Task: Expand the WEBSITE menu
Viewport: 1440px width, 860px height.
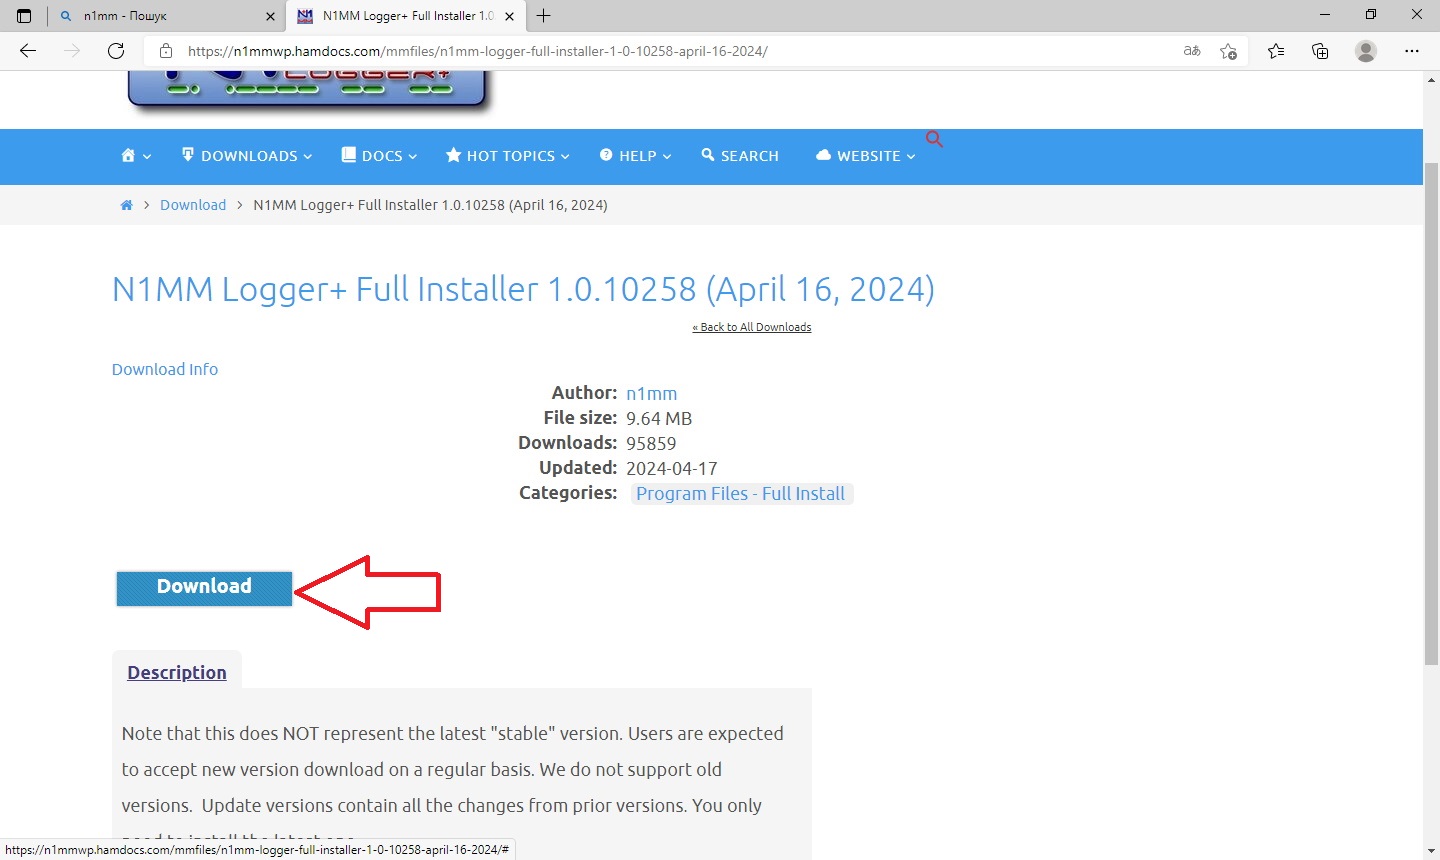Action: (x=866, y=156)
